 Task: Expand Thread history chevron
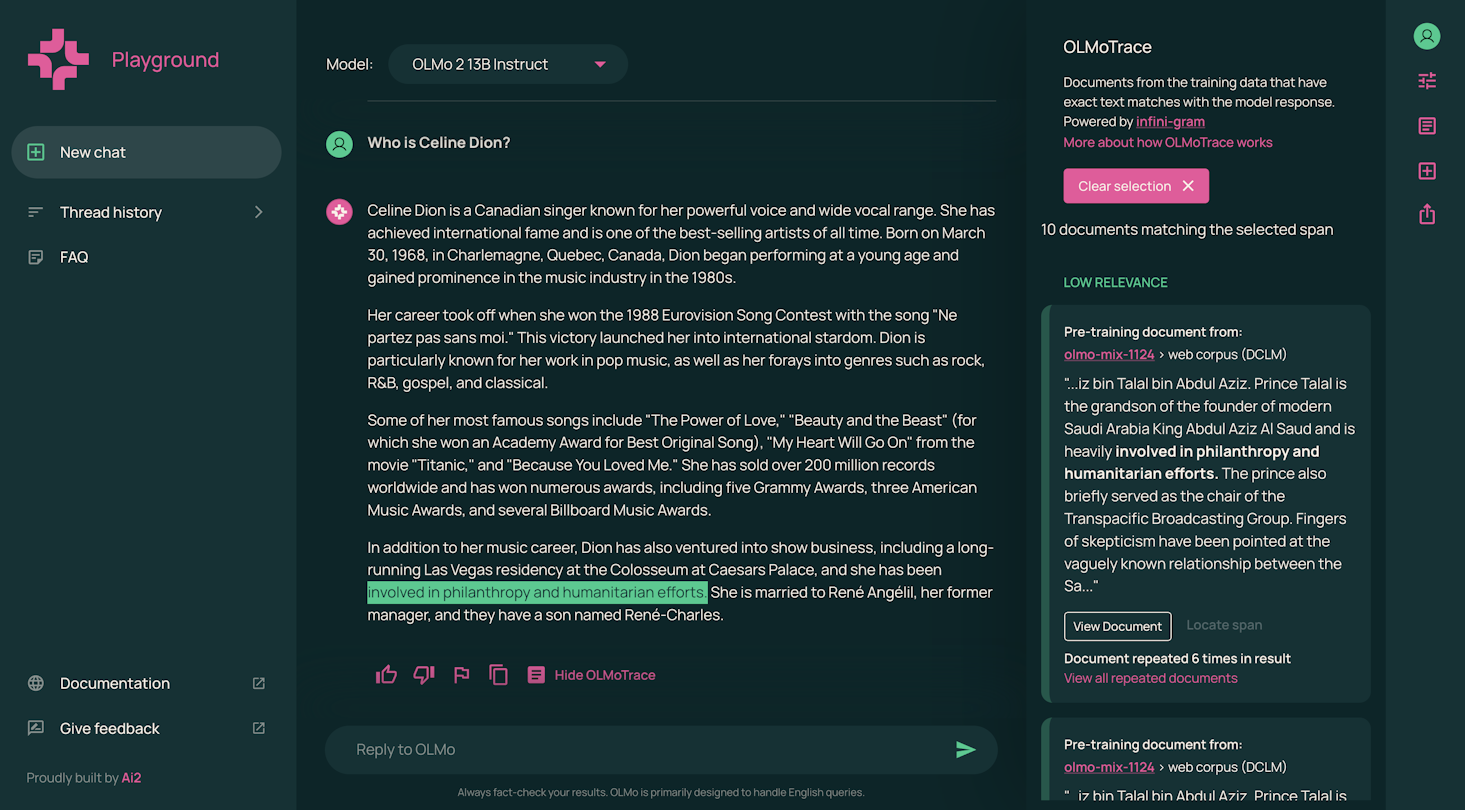tap(258, 212)
